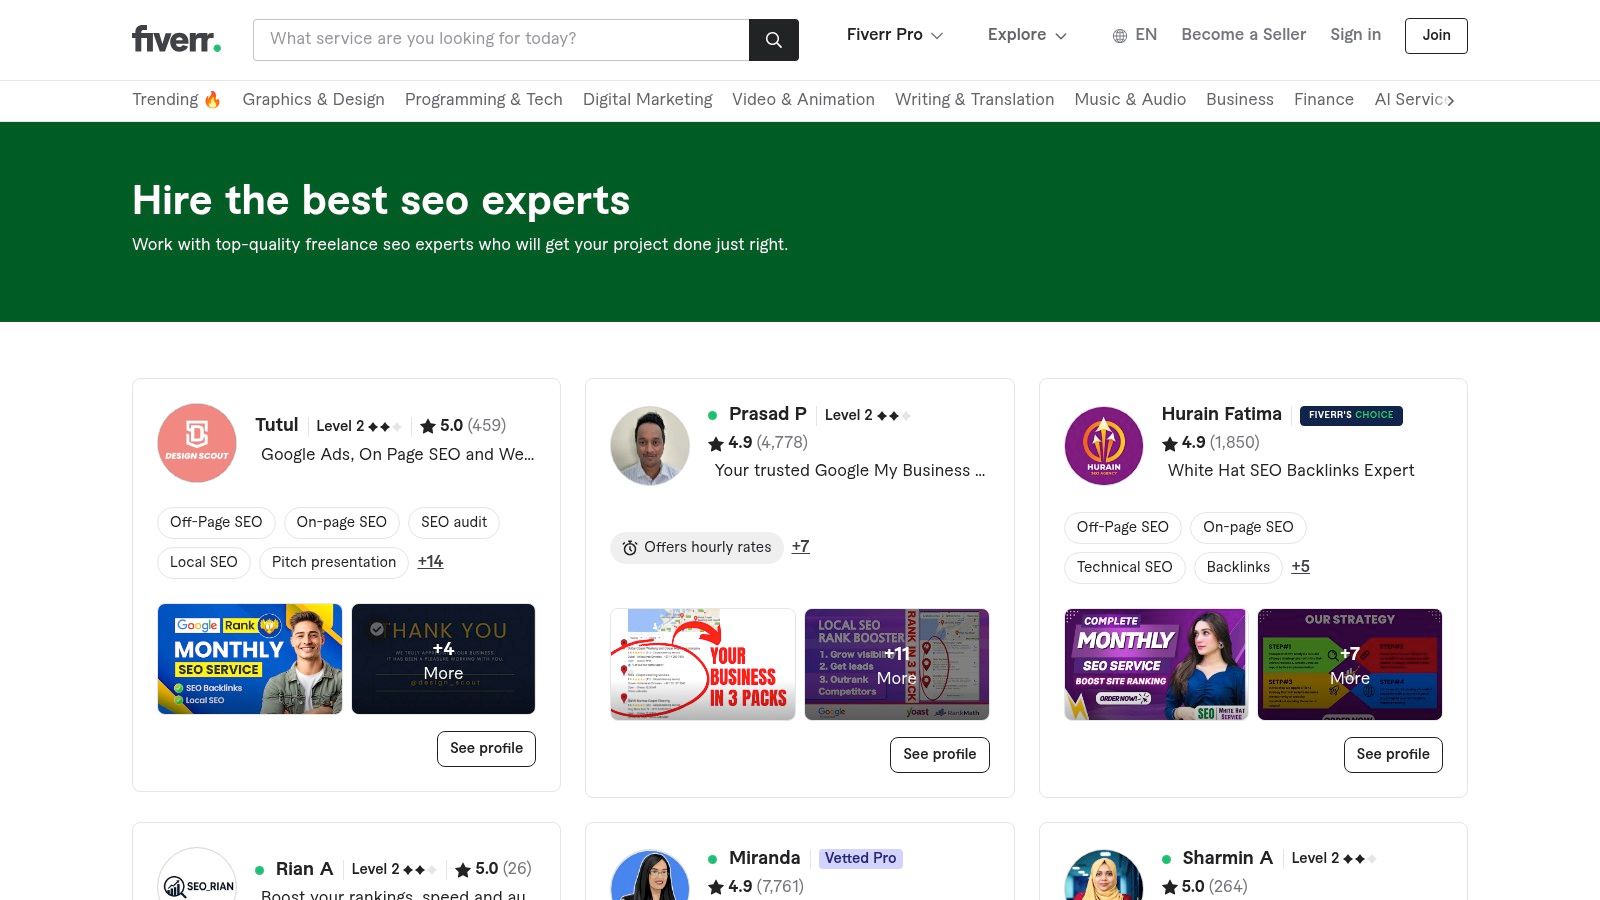The height and width of the screenshot is (900, 1600).
Task: Open the +7 extra skills on Prasad's card
Action: (x=800, y=547)
